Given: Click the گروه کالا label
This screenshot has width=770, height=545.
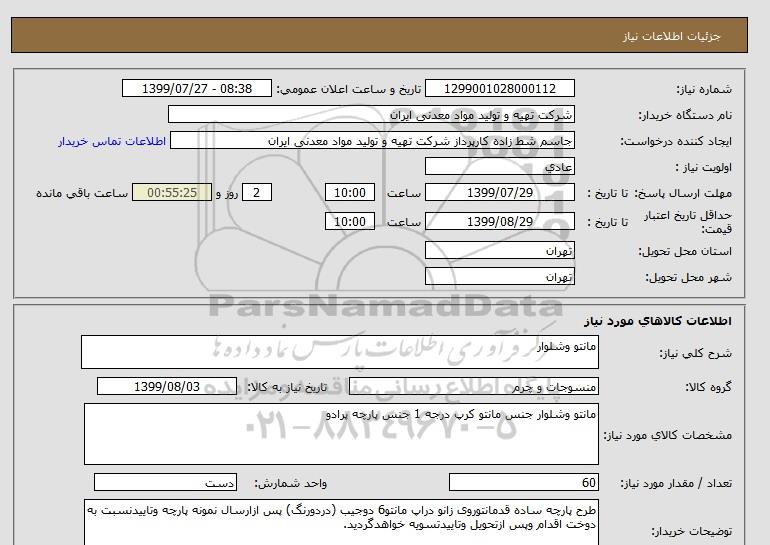Looking at the screenshot, I should pyautogui.click(x=708, y=387).
